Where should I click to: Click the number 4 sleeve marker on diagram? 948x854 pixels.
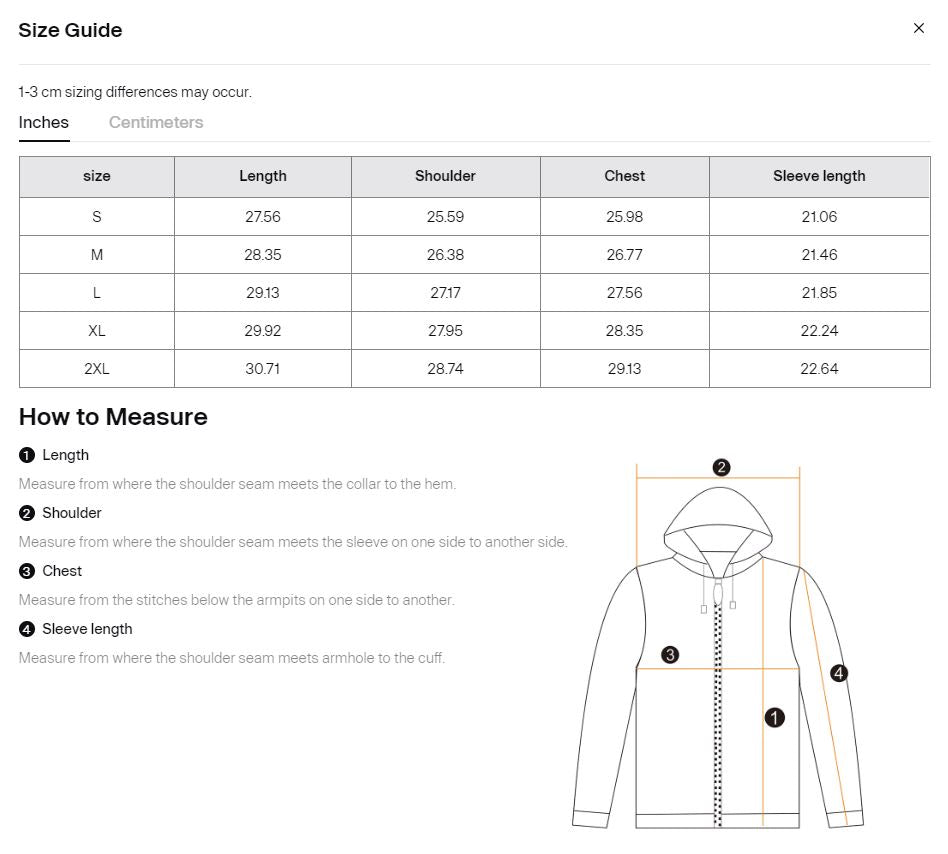point(838,673)
